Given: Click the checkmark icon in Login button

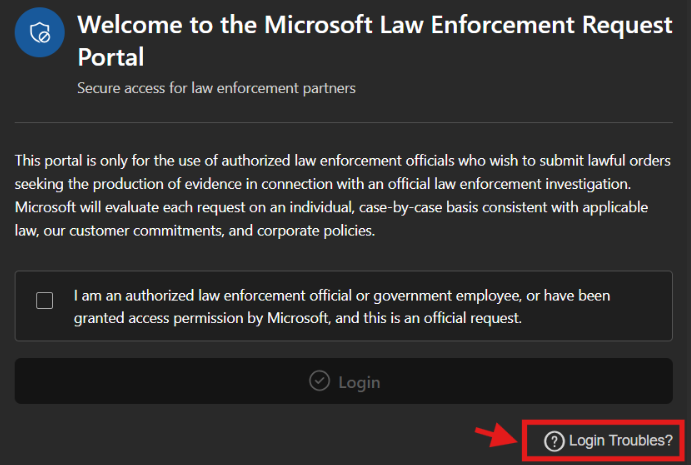Looking at the screenshot, I should point(319,381).
